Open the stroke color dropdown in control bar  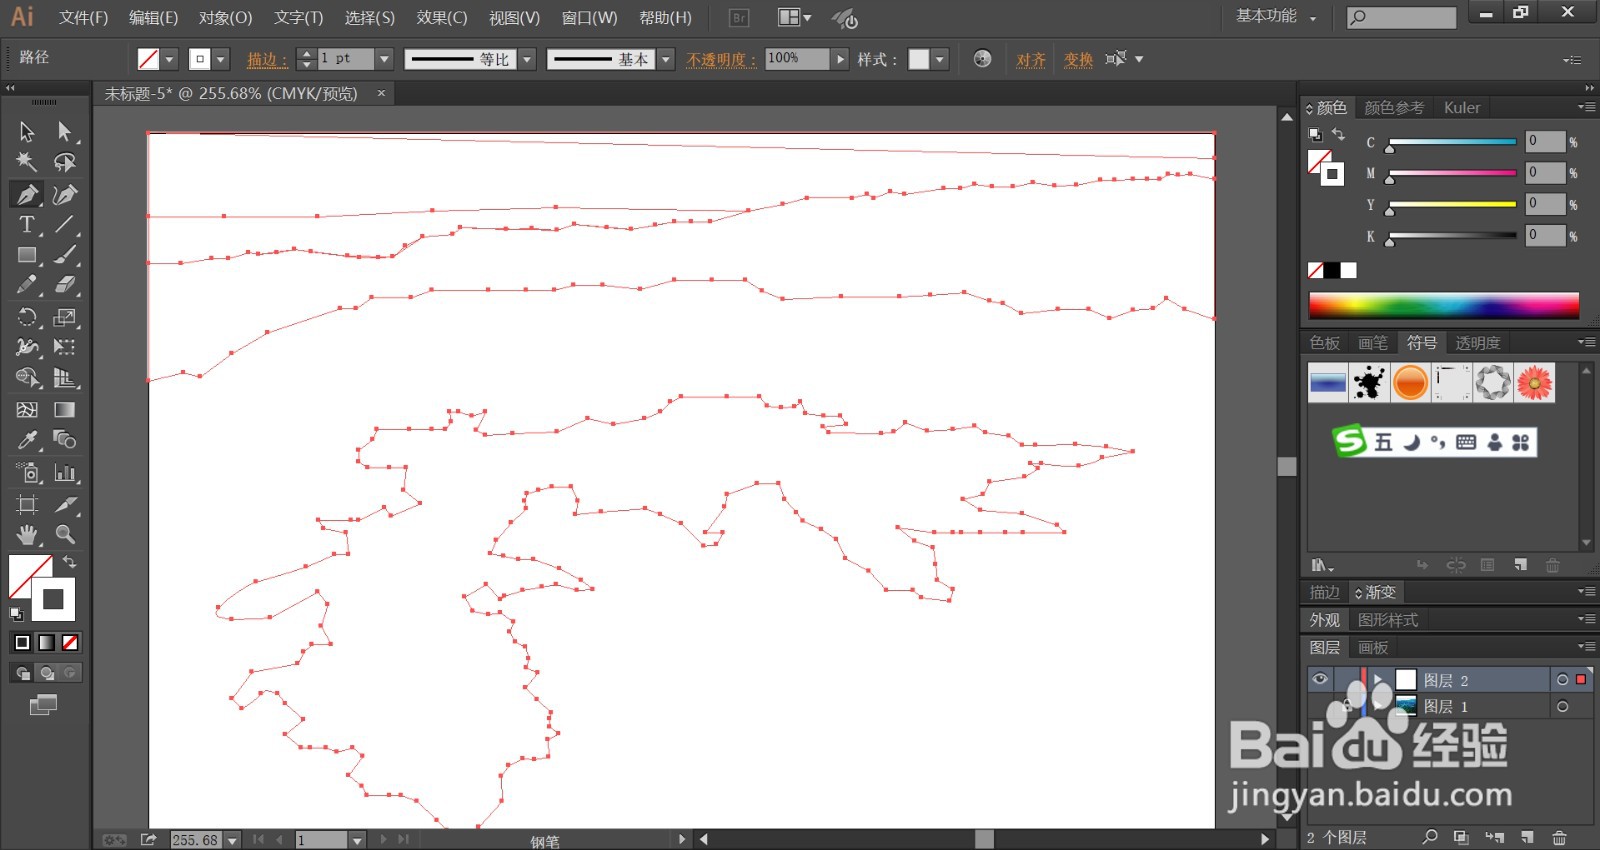click(222, 59)
